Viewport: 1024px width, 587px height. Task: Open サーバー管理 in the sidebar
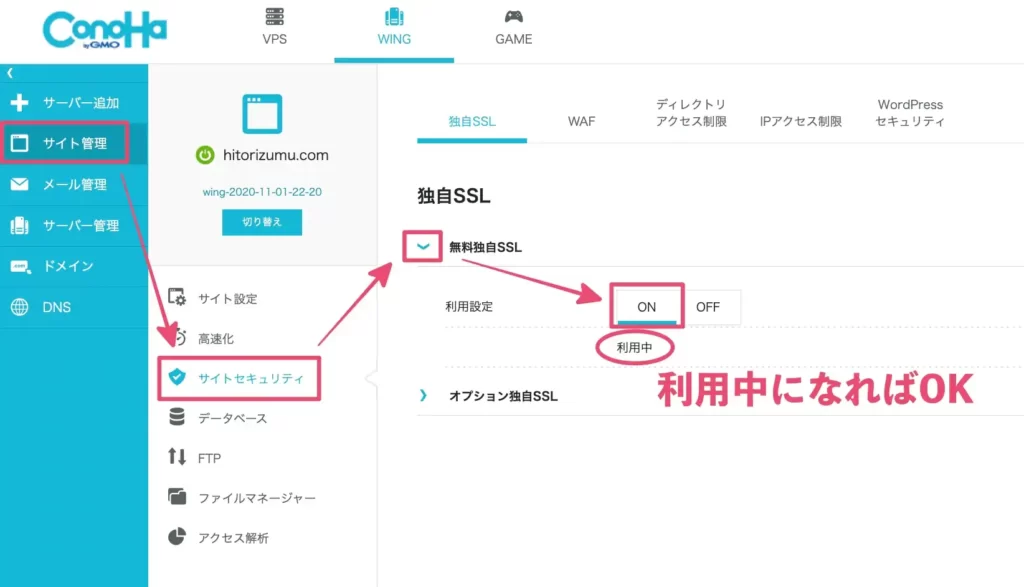tap(74, 225)
